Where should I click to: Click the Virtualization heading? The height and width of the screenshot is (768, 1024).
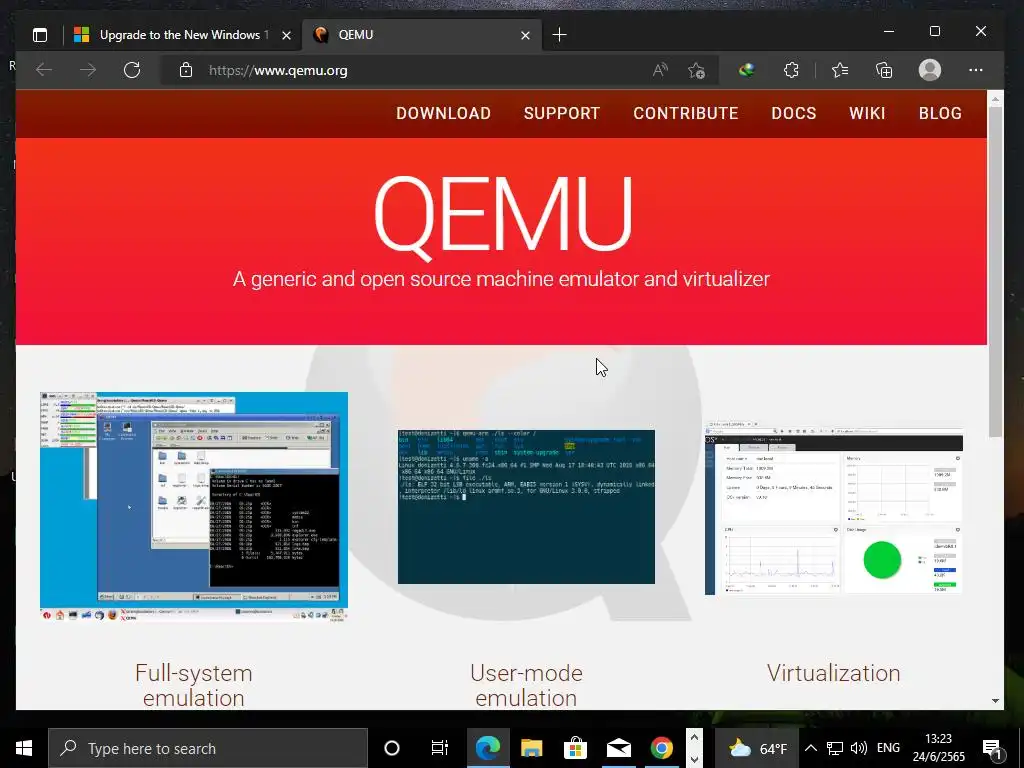pos(834,673)
